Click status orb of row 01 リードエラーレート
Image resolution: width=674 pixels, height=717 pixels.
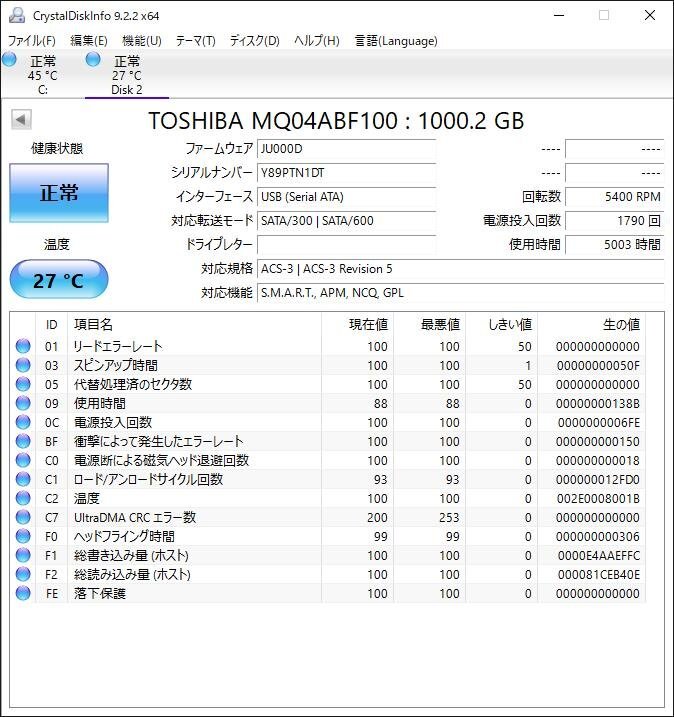tap(23, 346)
